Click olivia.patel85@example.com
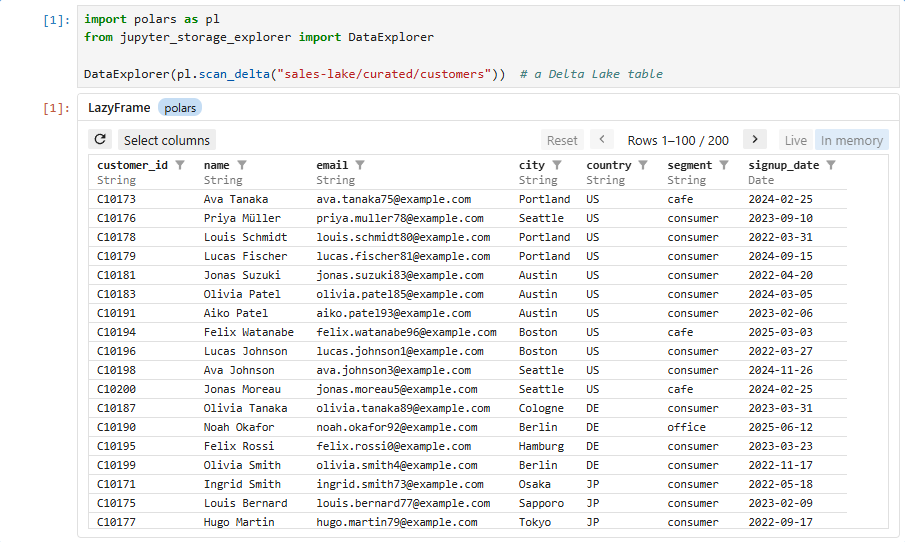Screen dimensions: 905x542 [x=399, y=294]
